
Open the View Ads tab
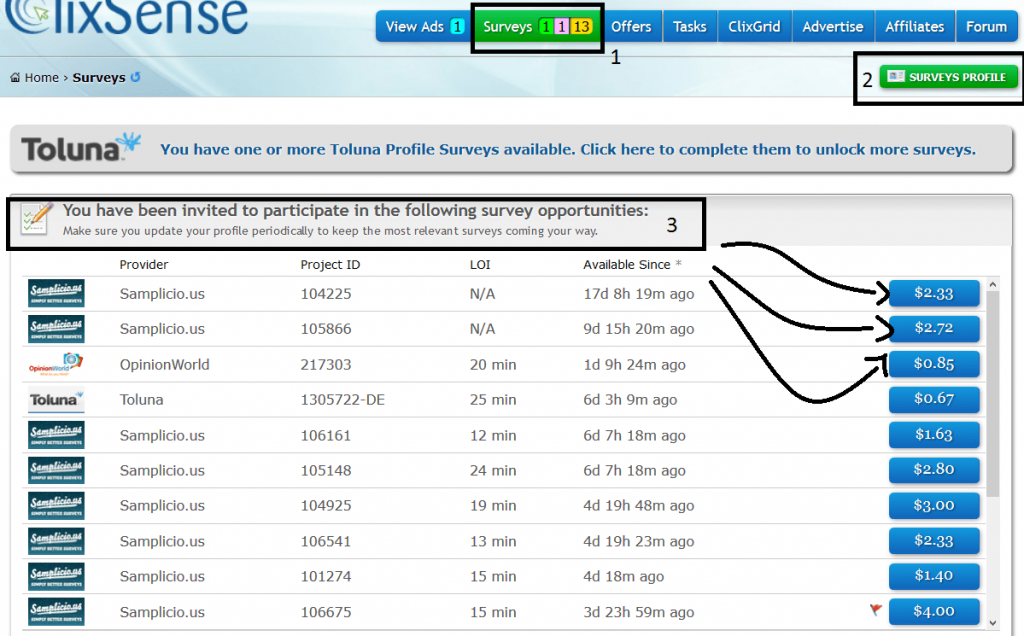[x=424, y=27]
